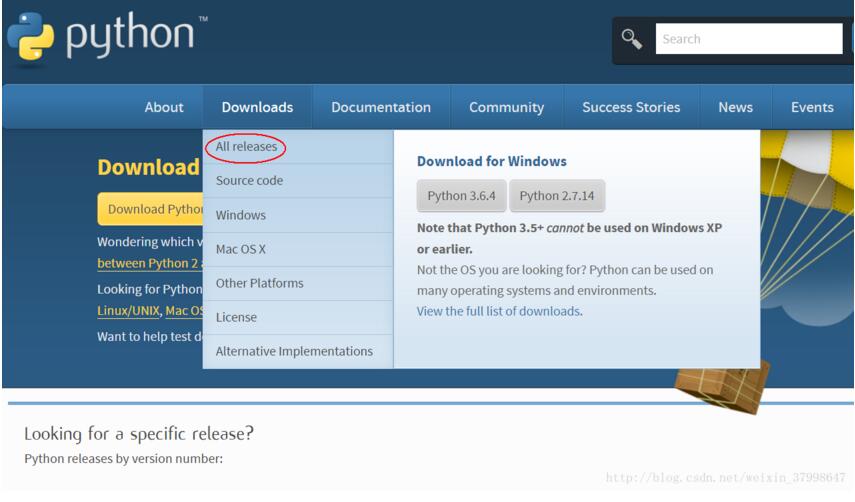Select Source code in Downloads submenu

point(298,180)
